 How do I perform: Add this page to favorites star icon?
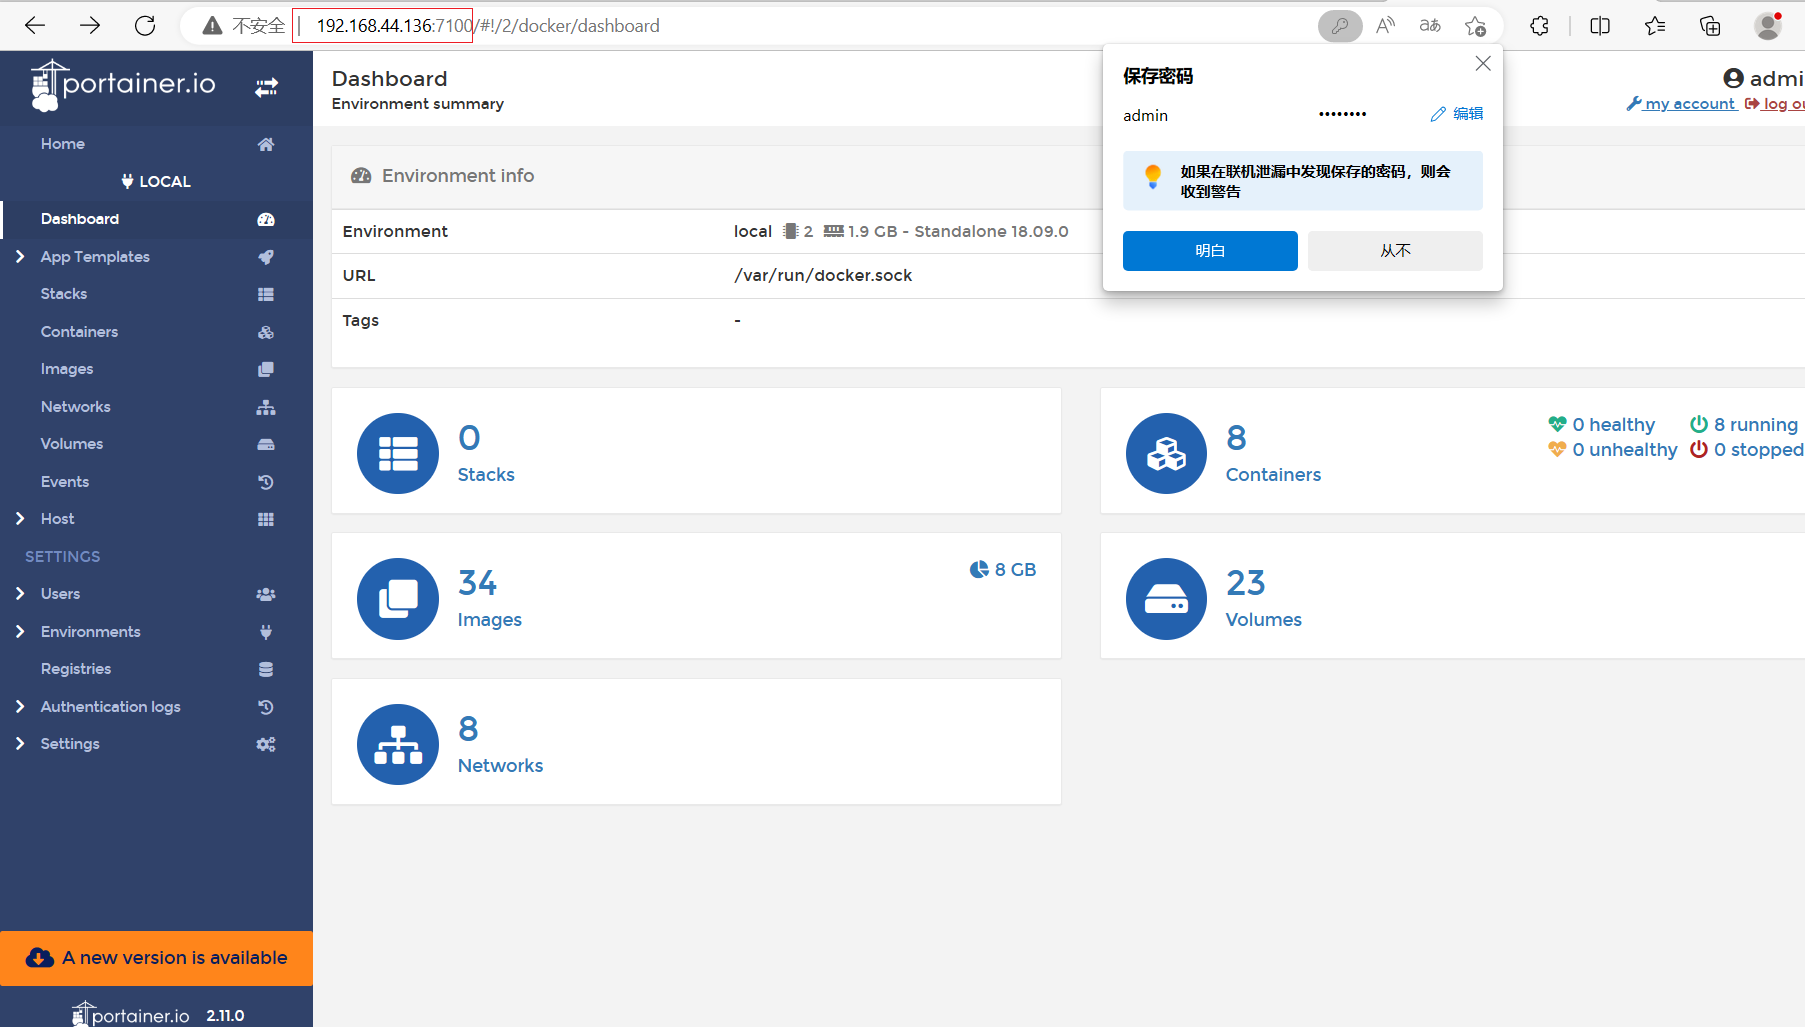point(1475,26)
